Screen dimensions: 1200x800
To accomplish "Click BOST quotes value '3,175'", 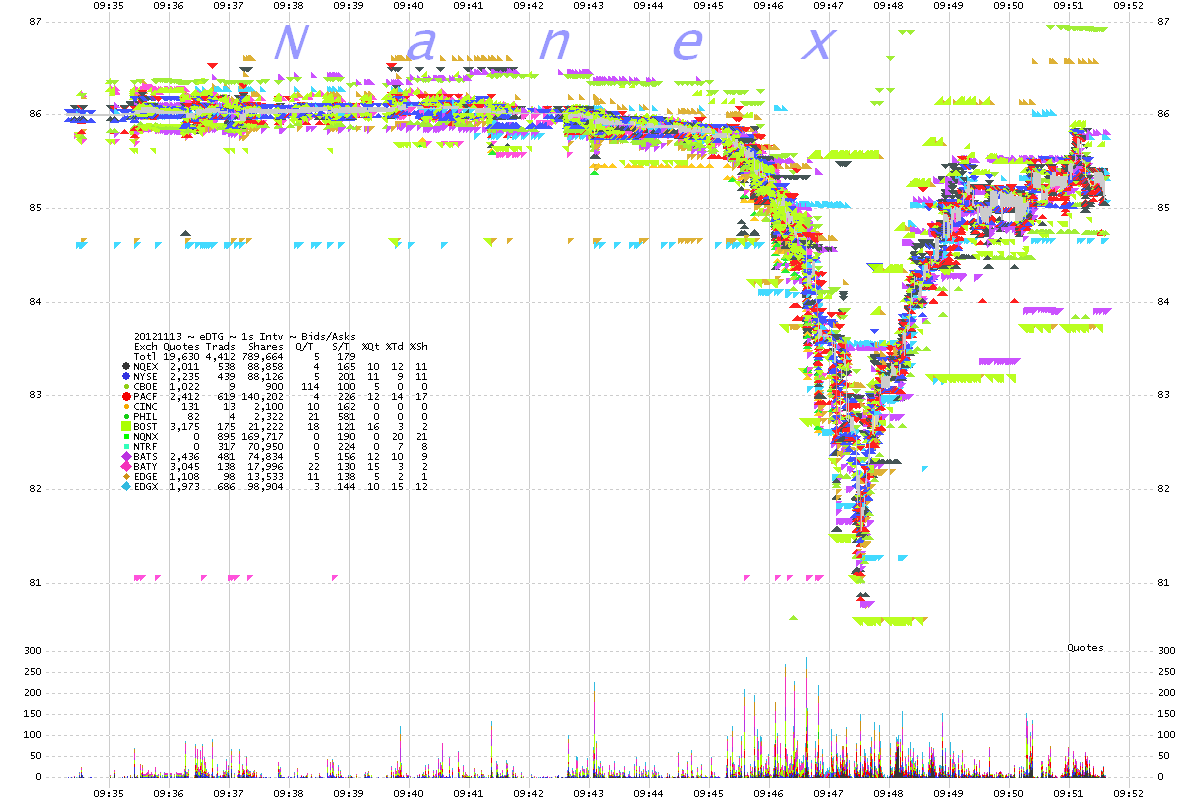I will pos(186,428).
